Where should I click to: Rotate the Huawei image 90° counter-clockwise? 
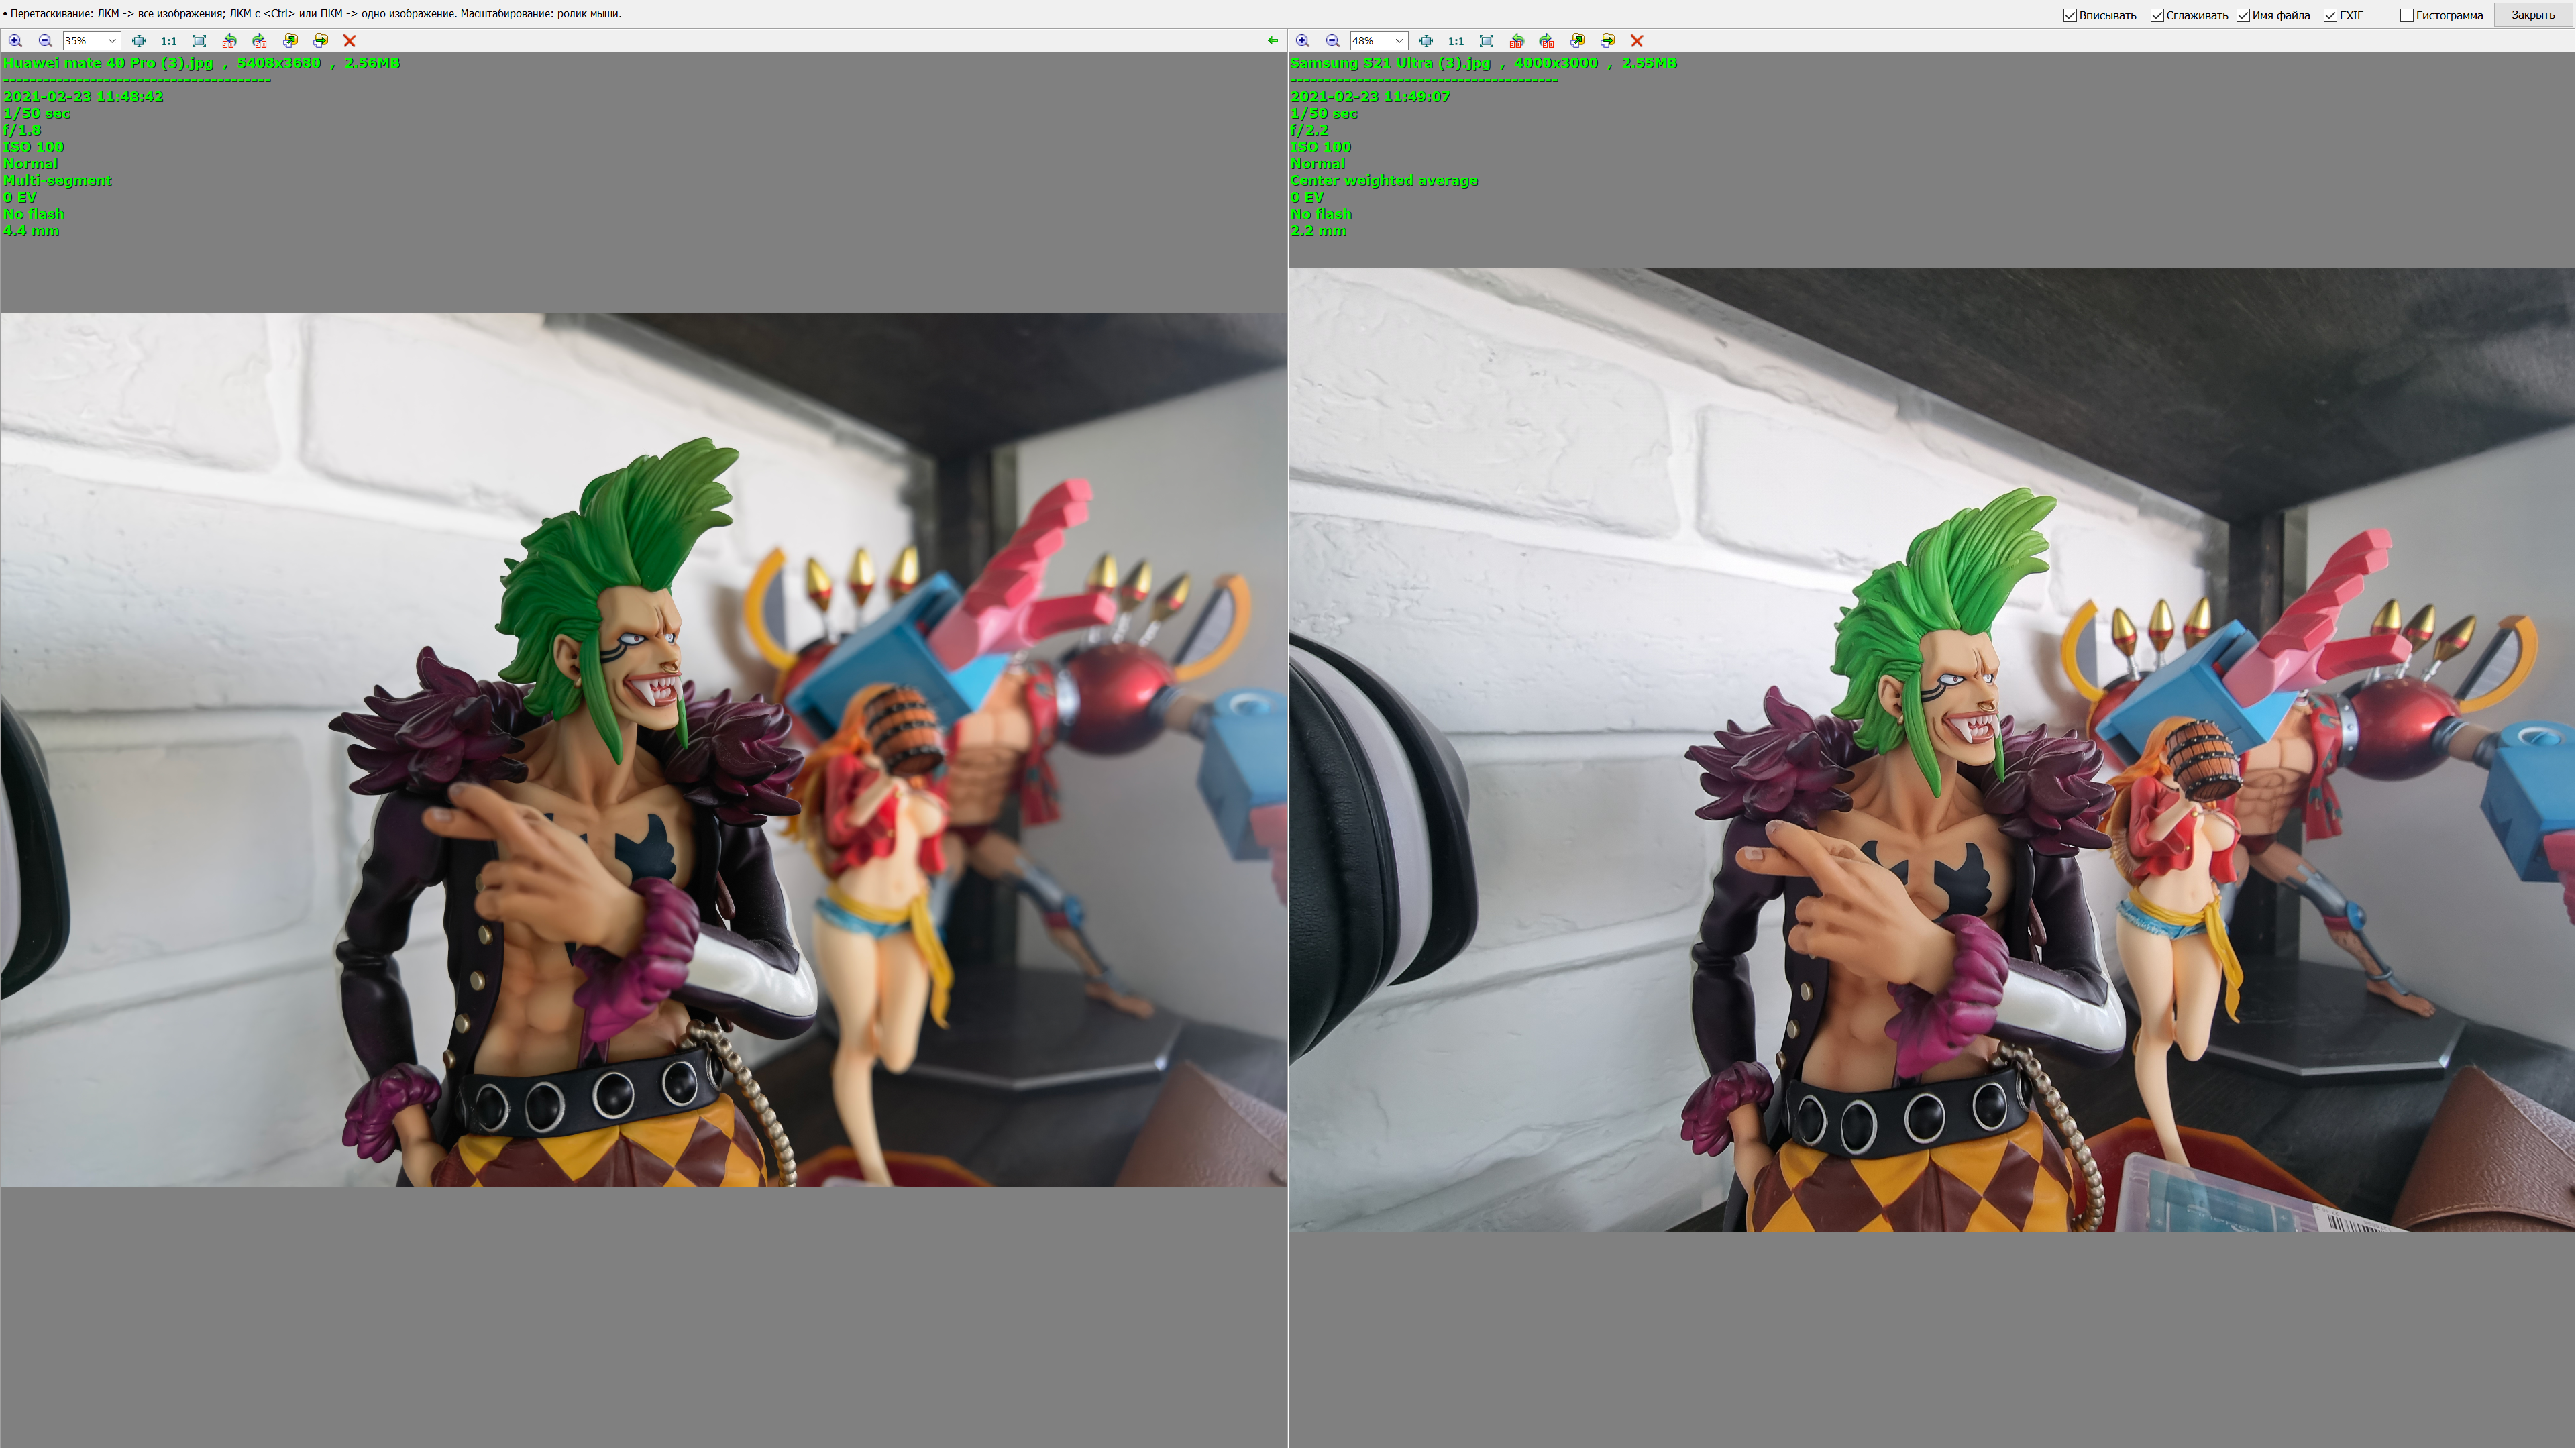230,41
